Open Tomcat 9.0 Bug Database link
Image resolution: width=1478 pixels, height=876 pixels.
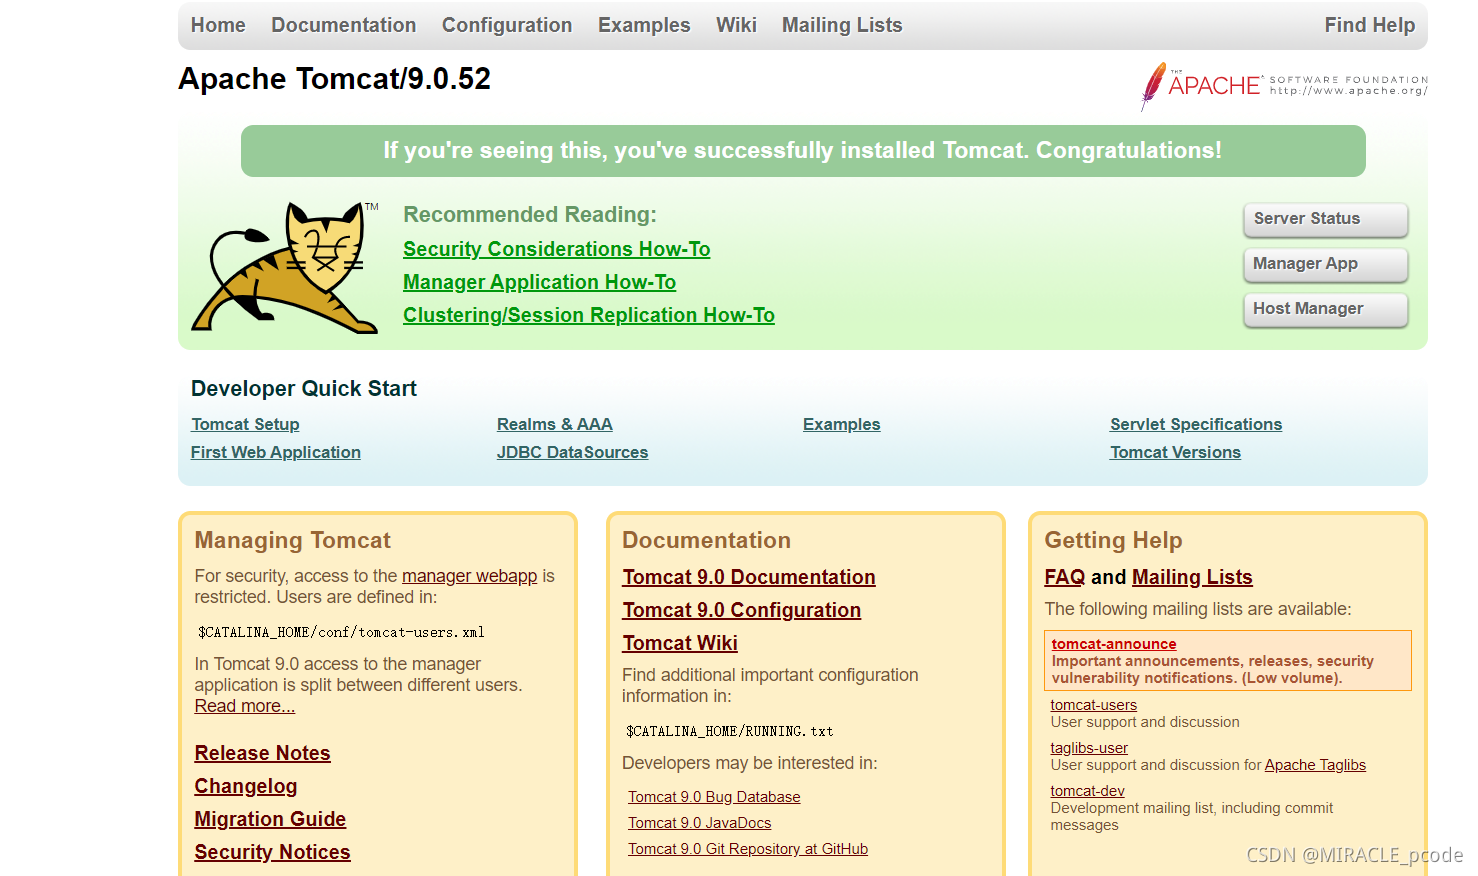click(x=714, y=797)
